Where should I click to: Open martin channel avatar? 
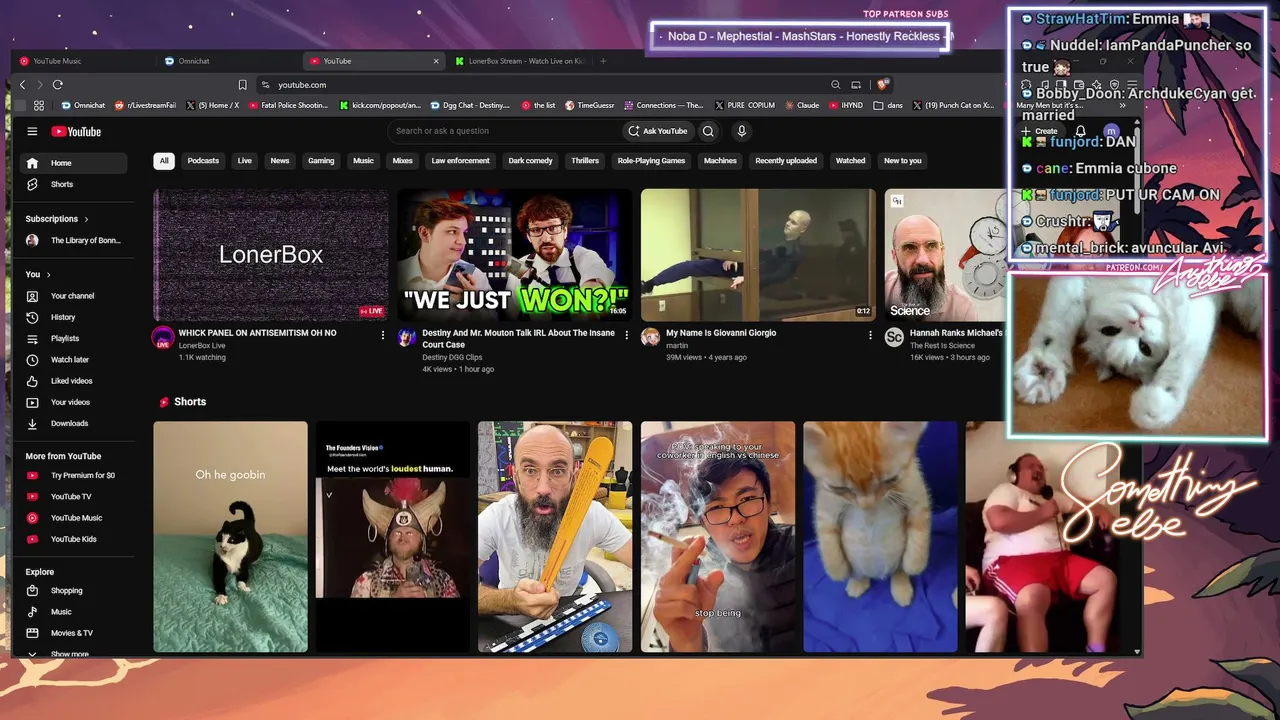point(650,337)
